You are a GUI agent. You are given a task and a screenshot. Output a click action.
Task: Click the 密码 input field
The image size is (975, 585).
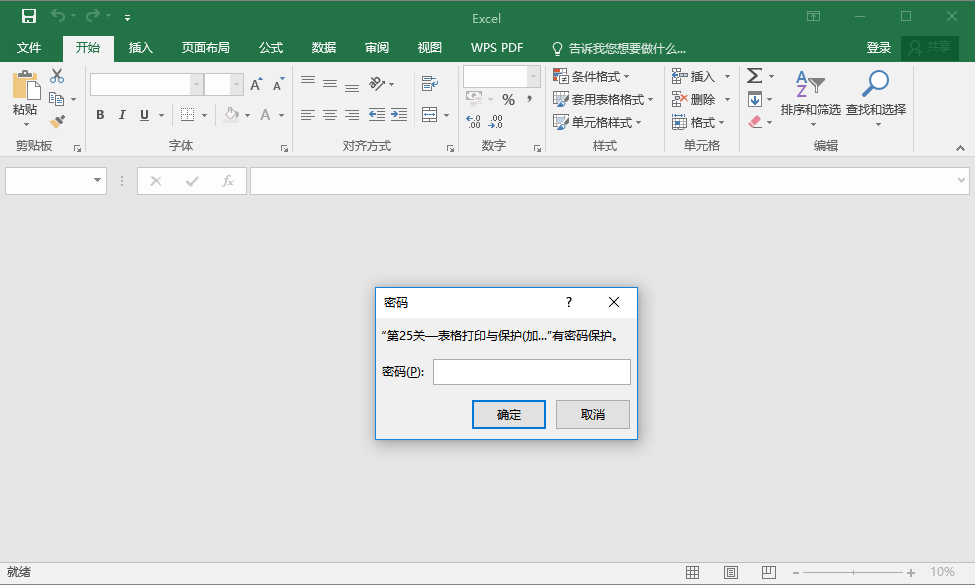click(532, 372)
